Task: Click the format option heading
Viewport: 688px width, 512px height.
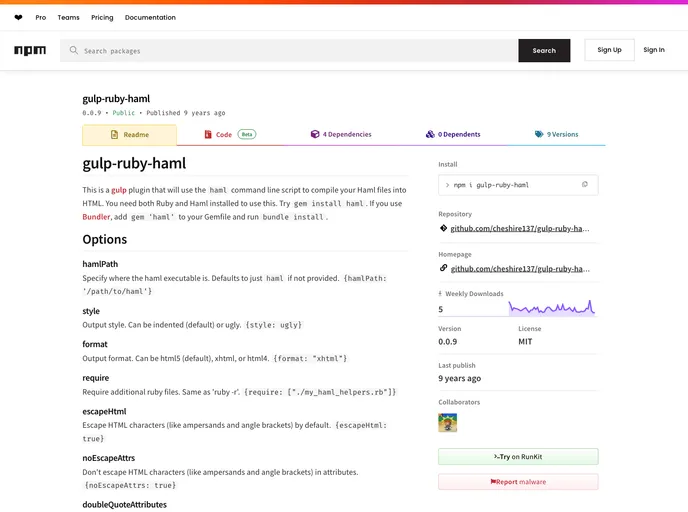Action: point(95,344)
